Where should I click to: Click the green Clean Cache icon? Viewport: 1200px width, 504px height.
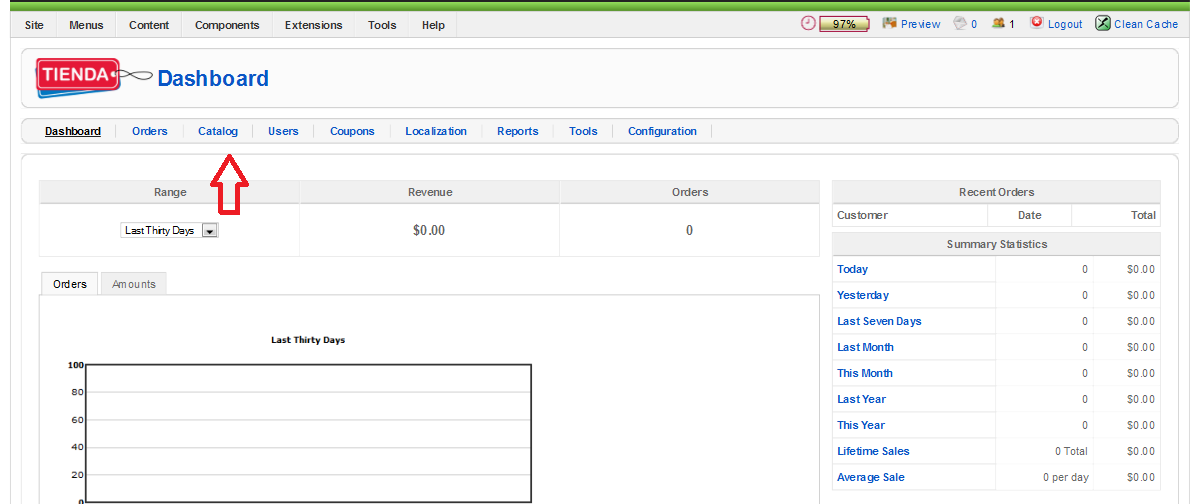point(1103,23)
